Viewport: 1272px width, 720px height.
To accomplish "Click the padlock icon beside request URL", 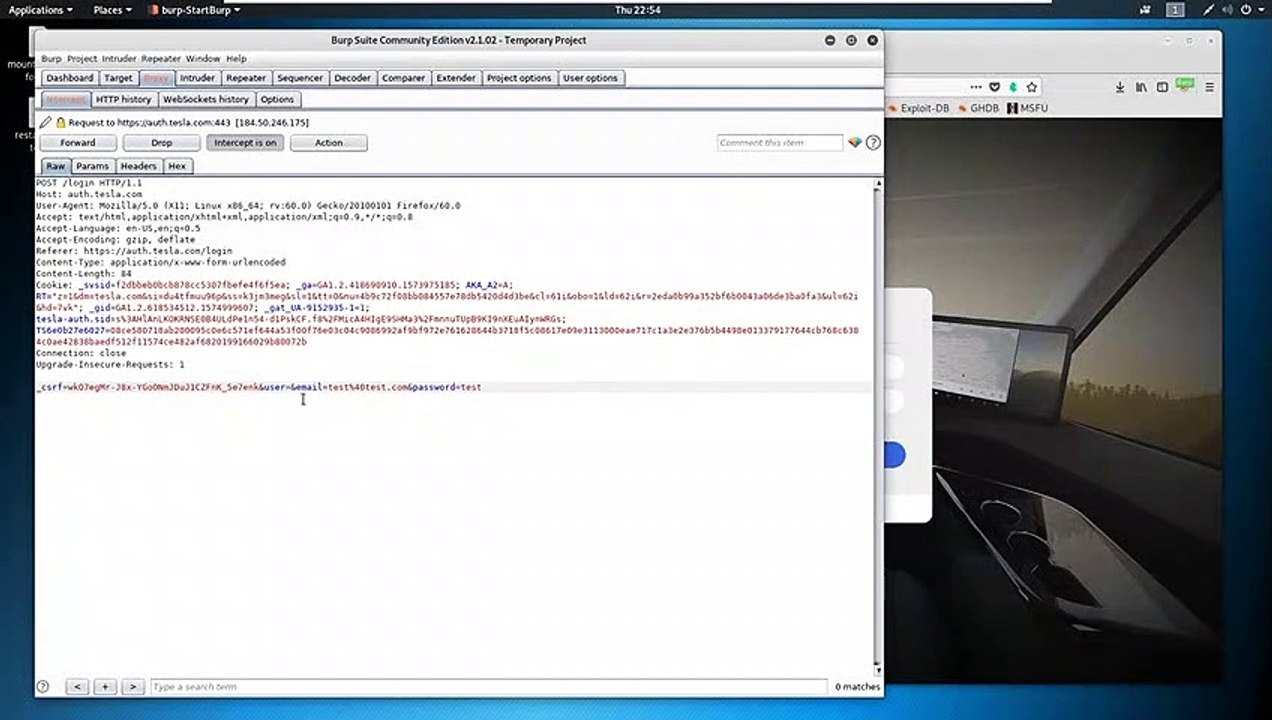I will pos(60,122).
